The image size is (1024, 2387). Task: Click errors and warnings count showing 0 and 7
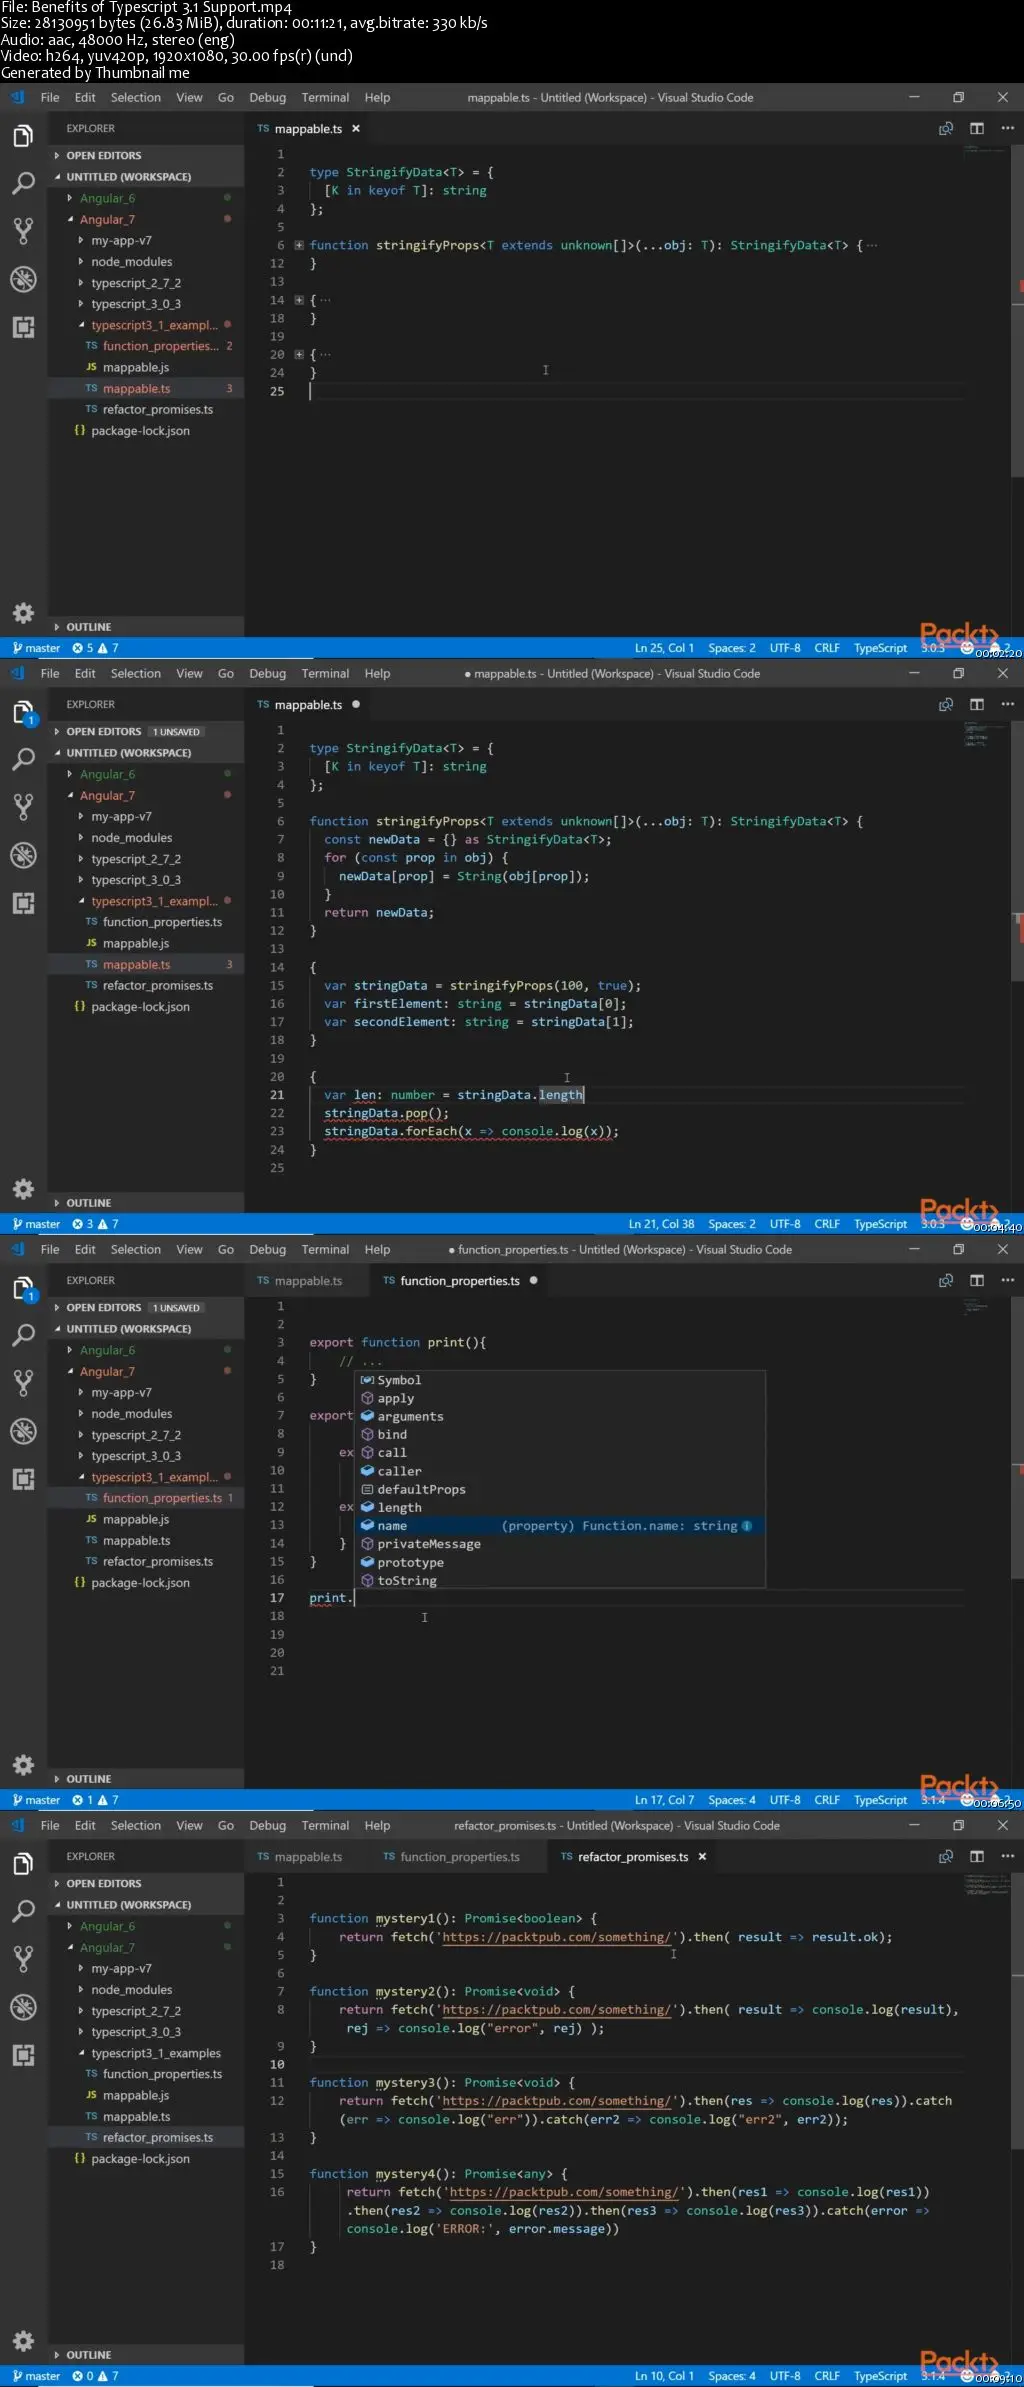coord(95,2376)
